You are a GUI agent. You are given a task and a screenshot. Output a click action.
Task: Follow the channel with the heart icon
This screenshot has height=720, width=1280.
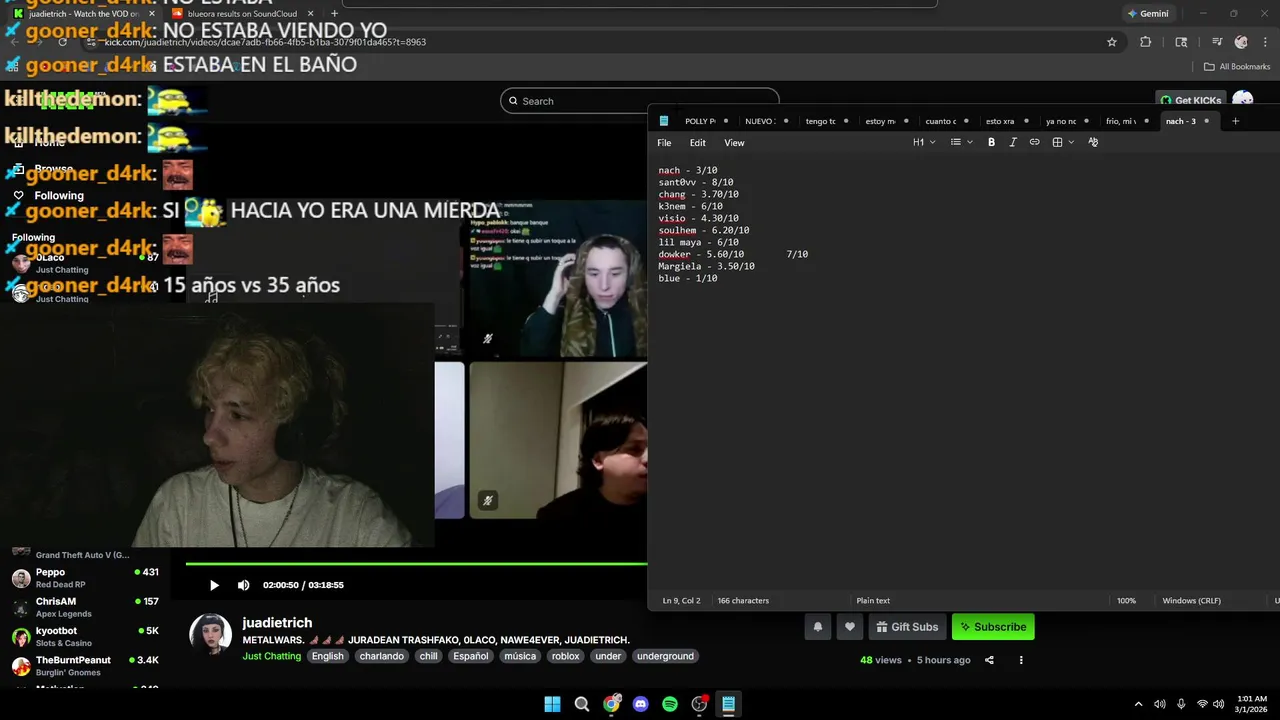pyautogui.click(x=849, y=627)
